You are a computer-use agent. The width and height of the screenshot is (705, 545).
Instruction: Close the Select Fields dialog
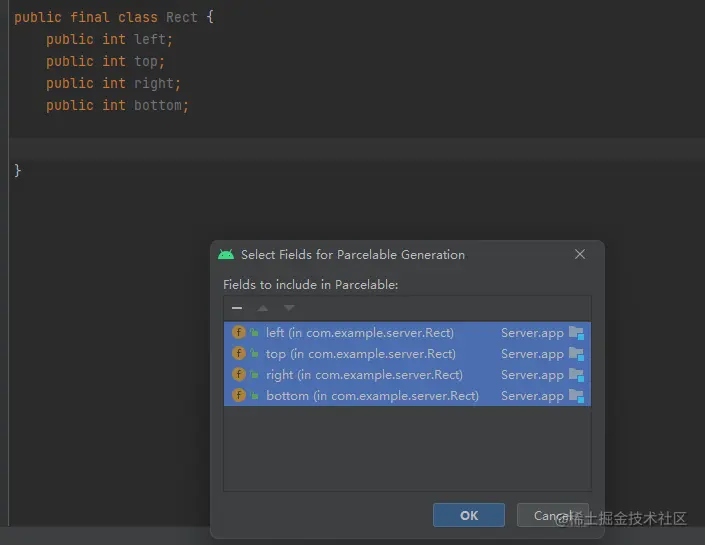point(580,255)
